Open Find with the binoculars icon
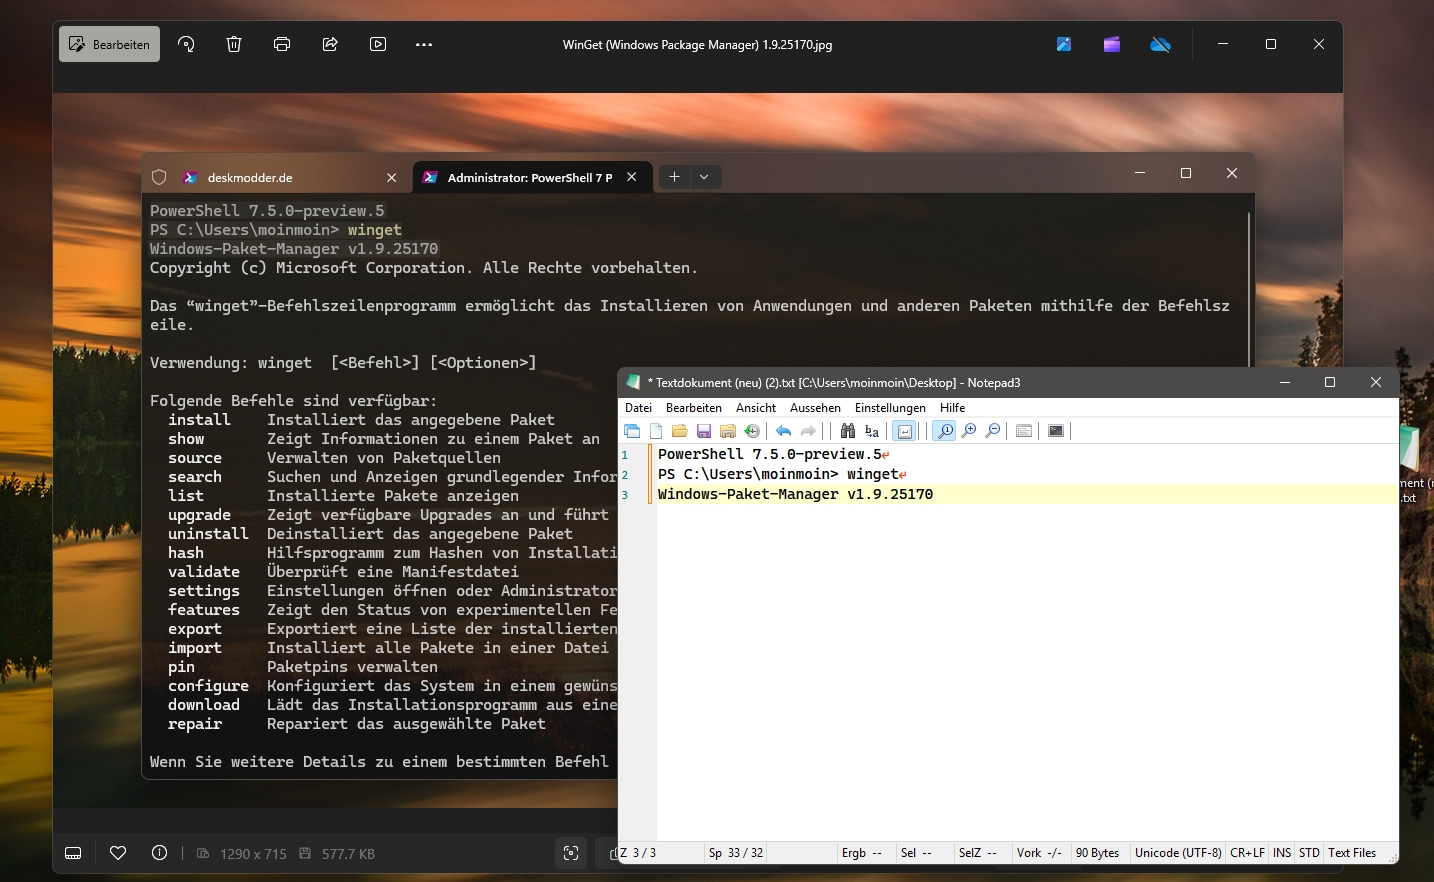 [848, 431]
